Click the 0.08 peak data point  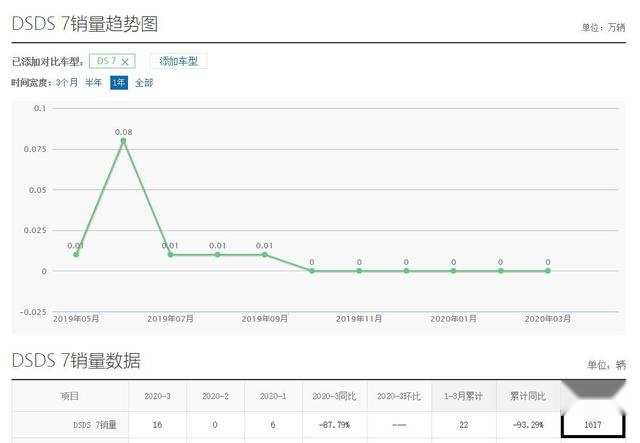pos(123,141)
